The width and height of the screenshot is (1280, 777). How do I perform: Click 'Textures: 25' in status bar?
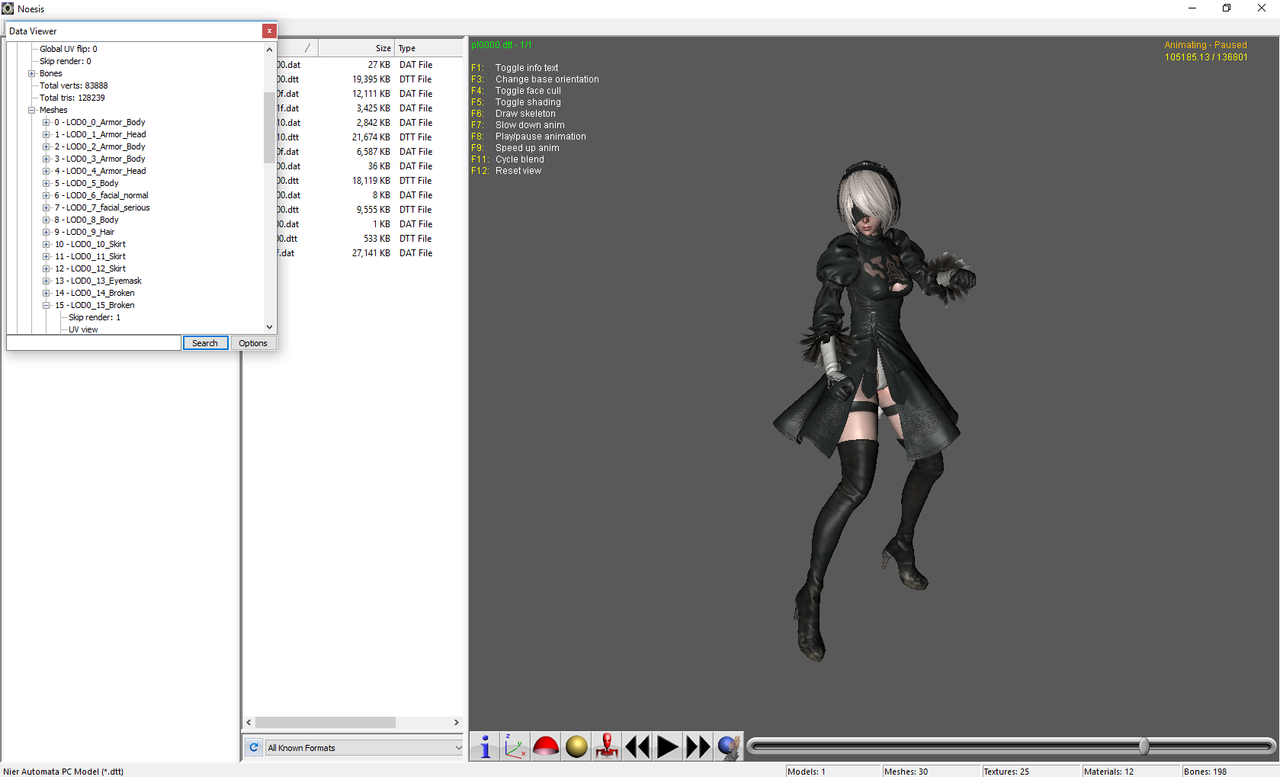[1006, 771]
